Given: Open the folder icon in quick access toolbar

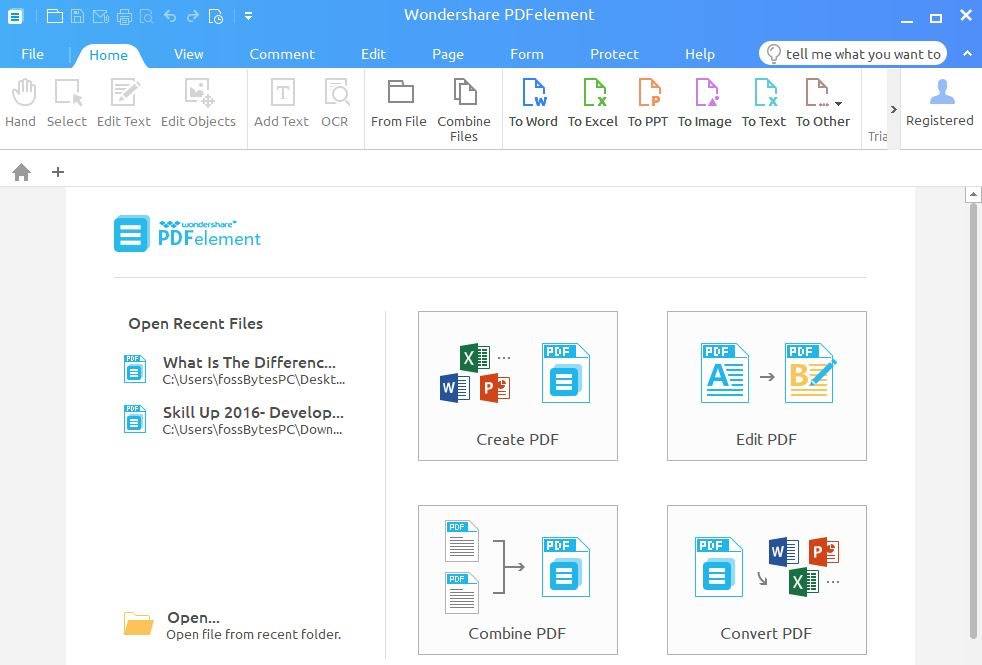Looking at the screenshot, I should click(x=54, y=16).
